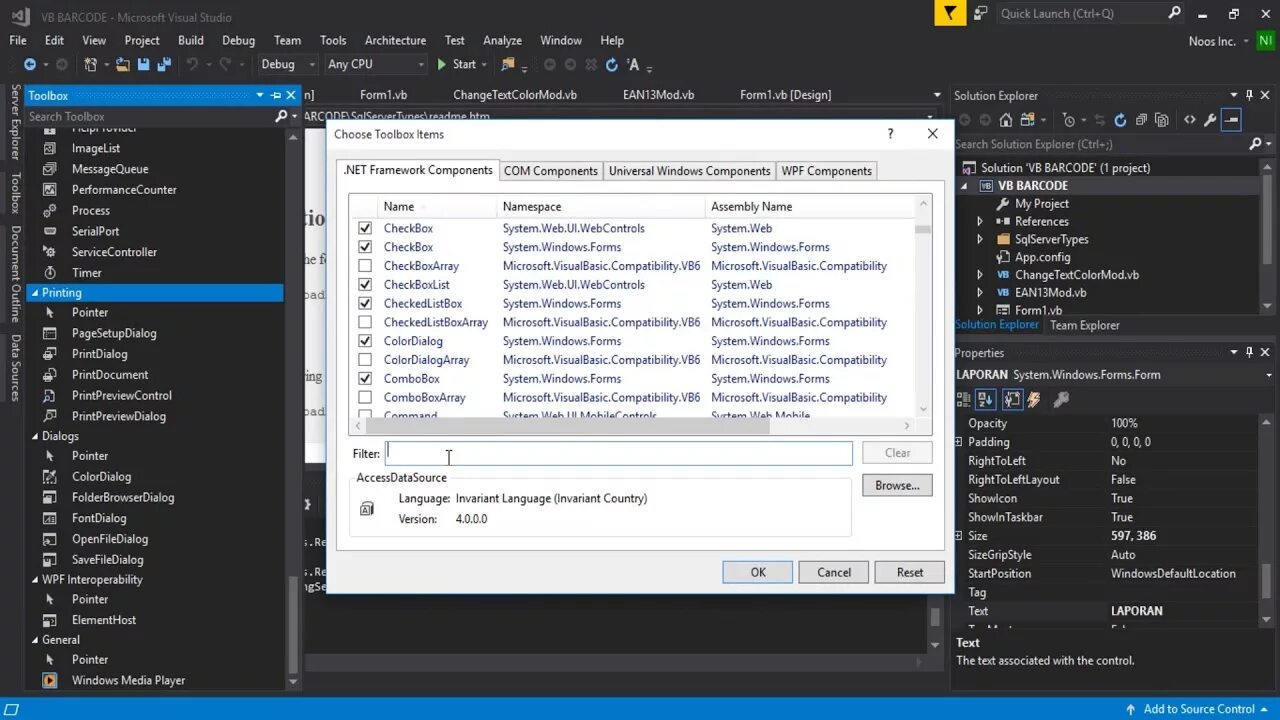
Task: Click the Alphabetical sort icon in Properties
Action: point(986,400)
